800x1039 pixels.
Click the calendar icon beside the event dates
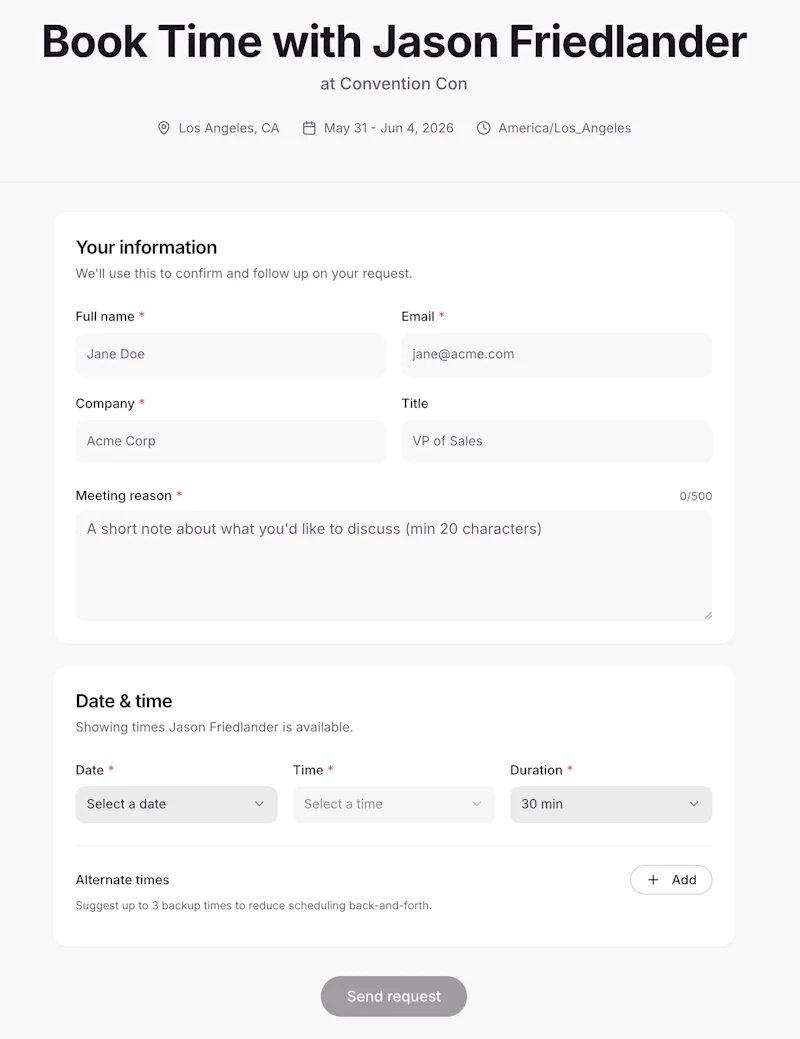coord(309,128)
